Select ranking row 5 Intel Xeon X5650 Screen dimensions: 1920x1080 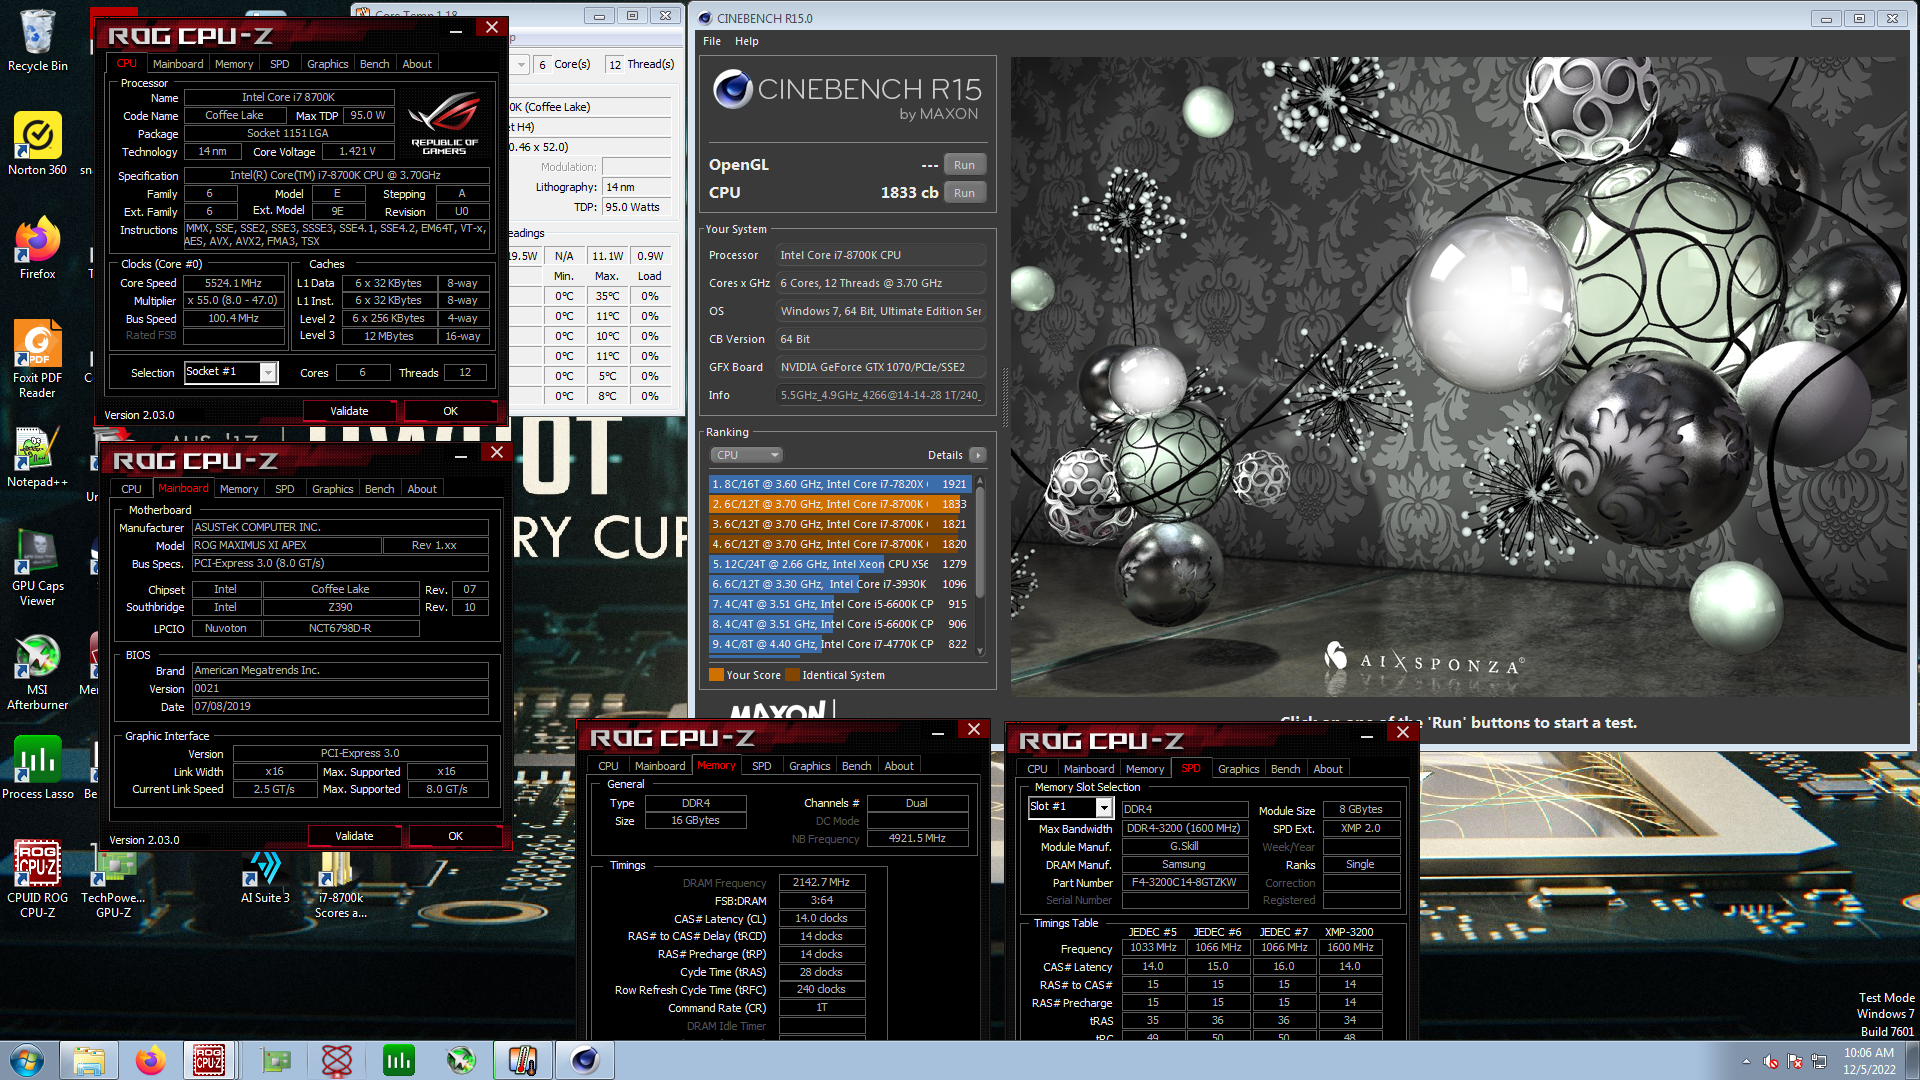[838, 564]
